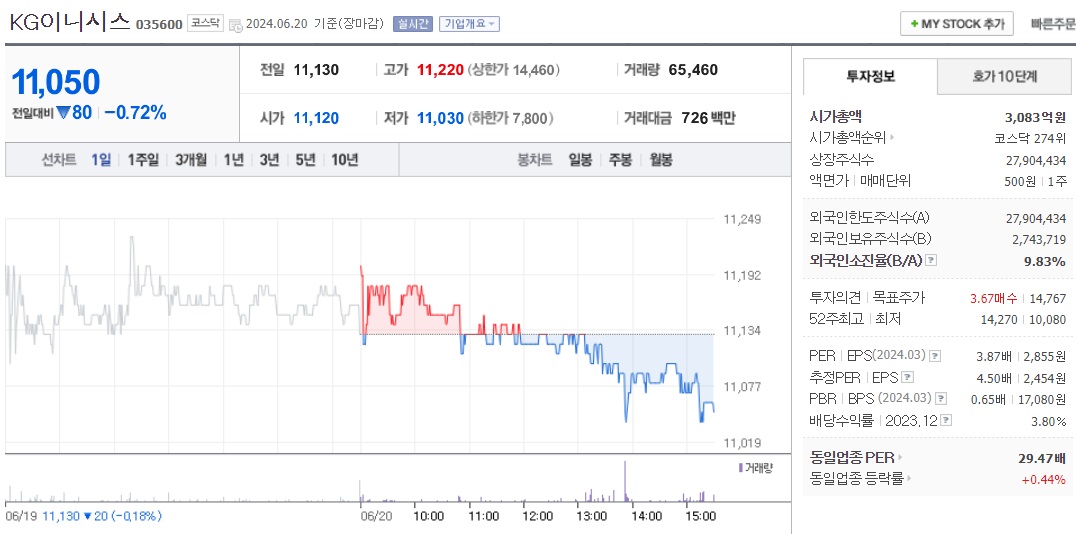
Task: Open help icon next to PBR BPS
Action: pyautogui.click(x=941, y=399)
